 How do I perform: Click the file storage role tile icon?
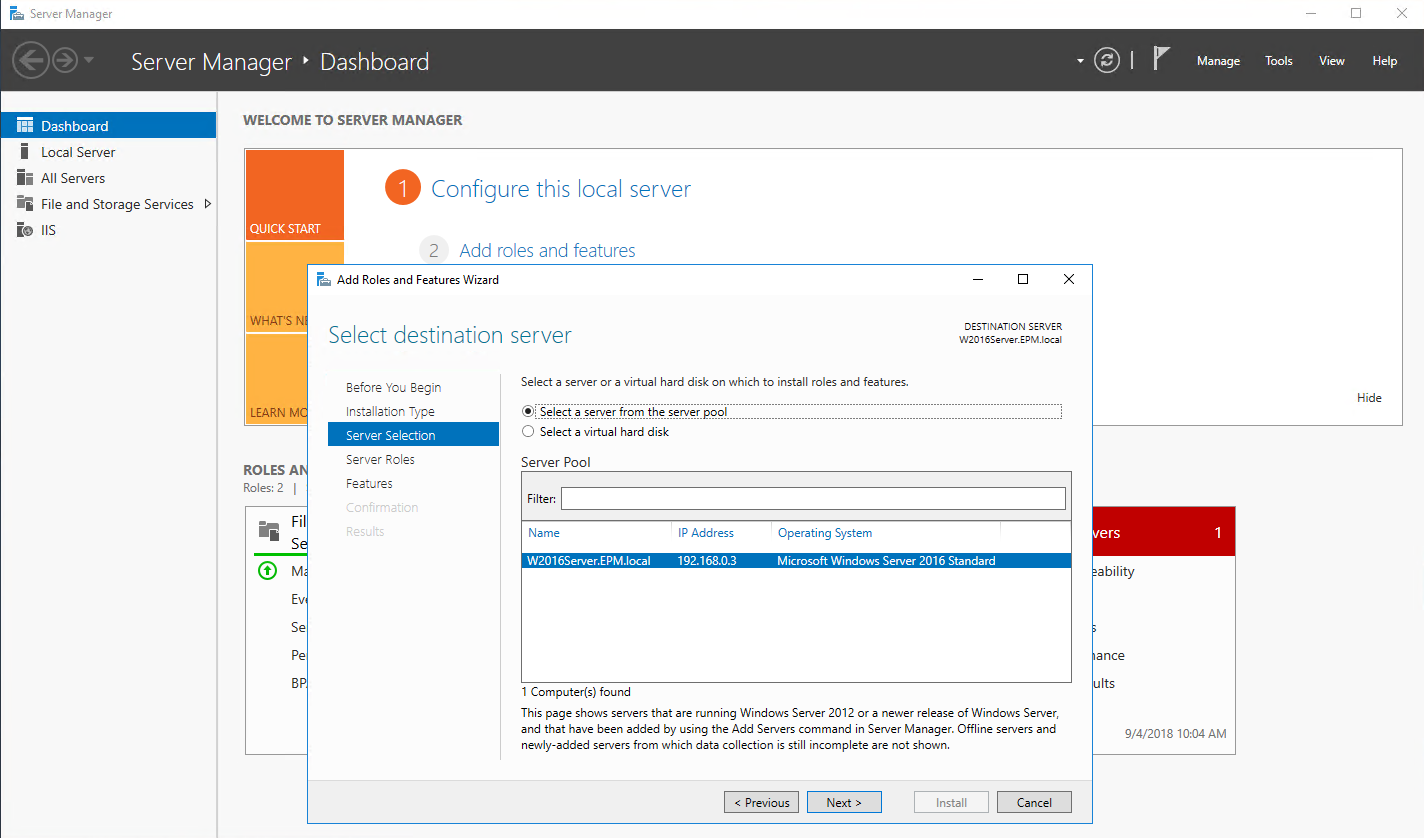[x=269, y=531]
